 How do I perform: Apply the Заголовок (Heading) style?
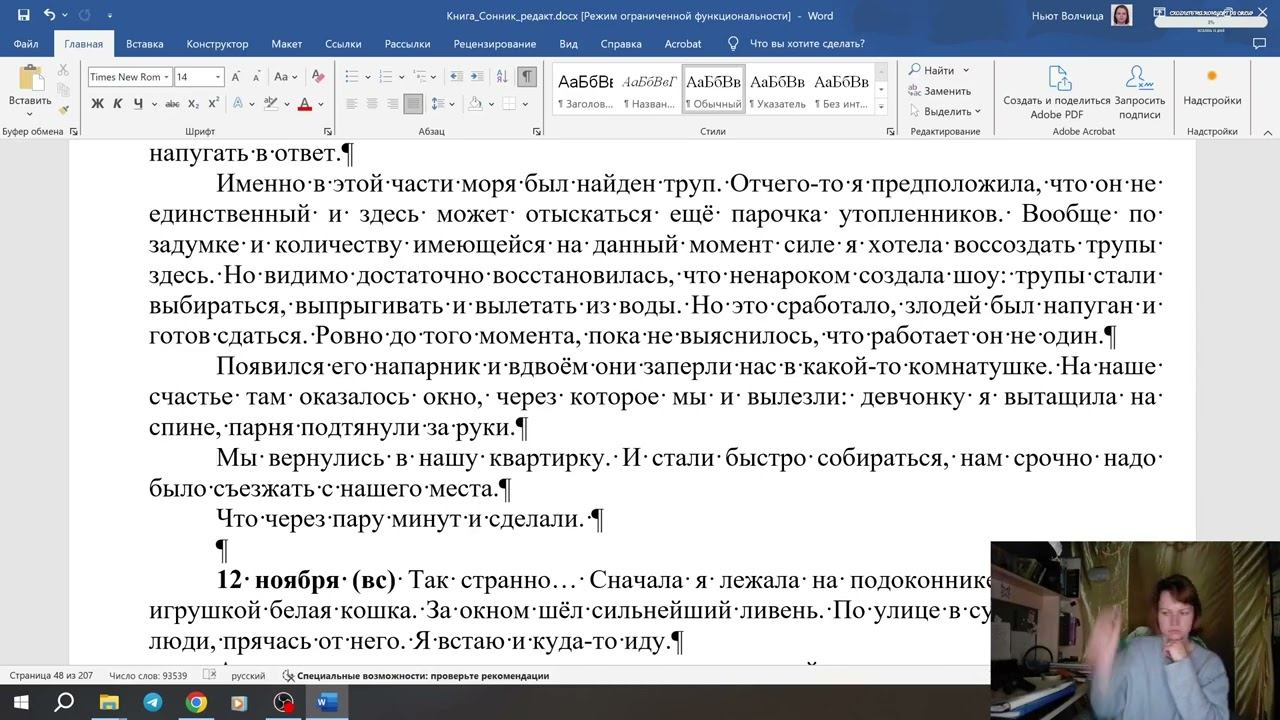point(585,89)
